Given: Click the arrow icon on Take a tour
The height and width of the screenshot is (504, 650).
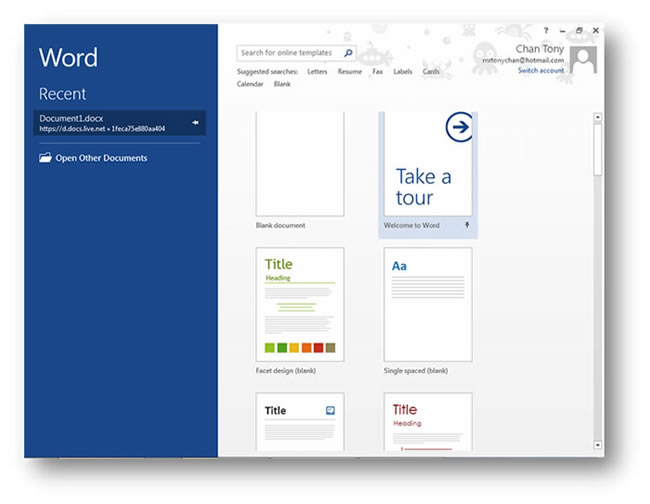Looking at the screenshot, I should pyautogui.click(x=456, y=127).
